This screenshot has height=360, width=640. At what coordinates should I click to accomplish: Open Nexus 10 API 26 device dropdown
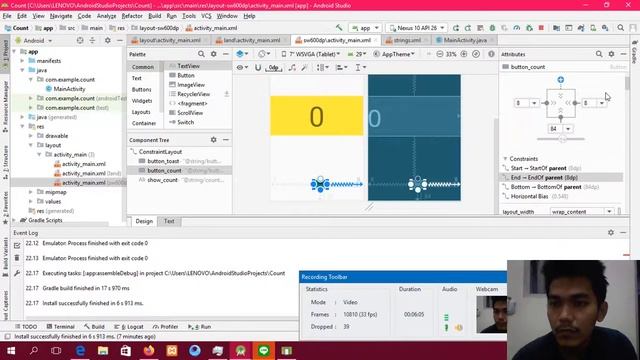(416, 28)
